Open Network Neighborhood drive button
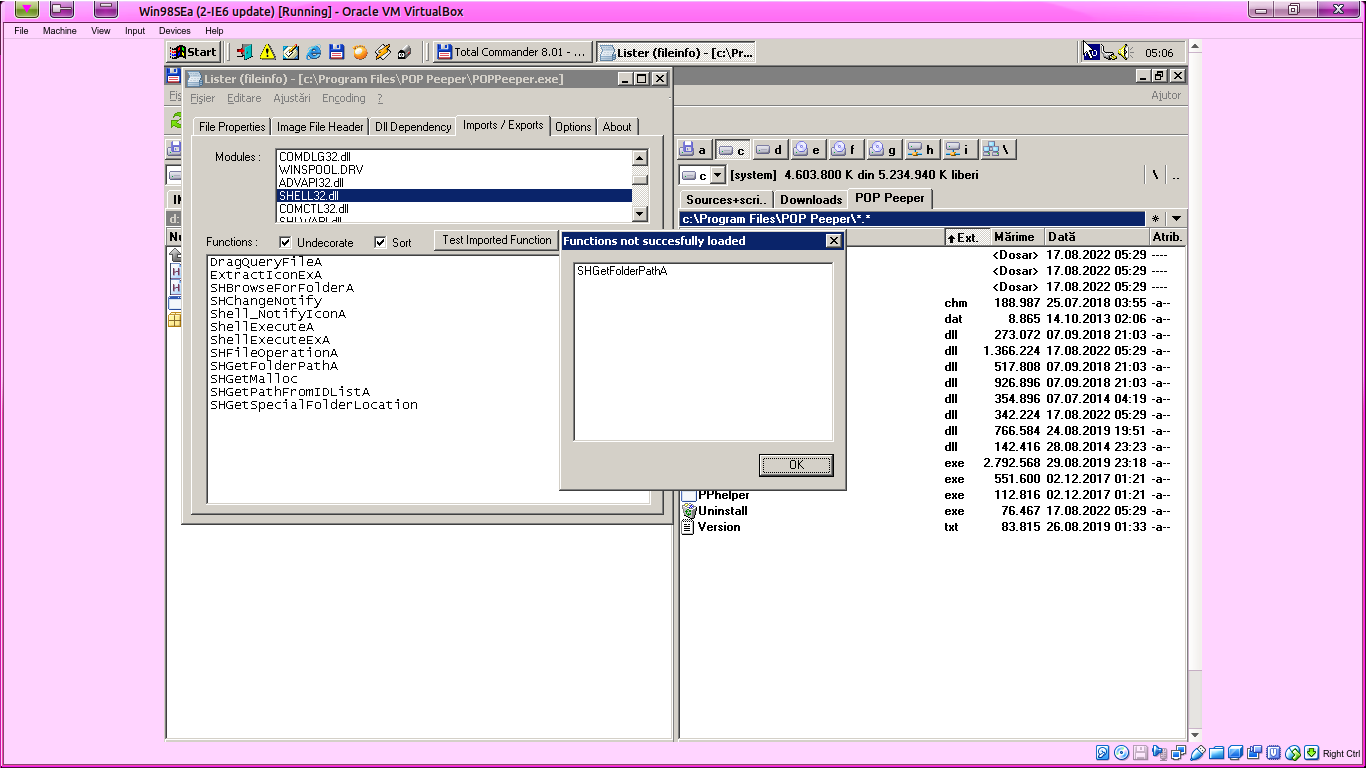The width and height of the screenshot is (1366, 768). [997, 150]
